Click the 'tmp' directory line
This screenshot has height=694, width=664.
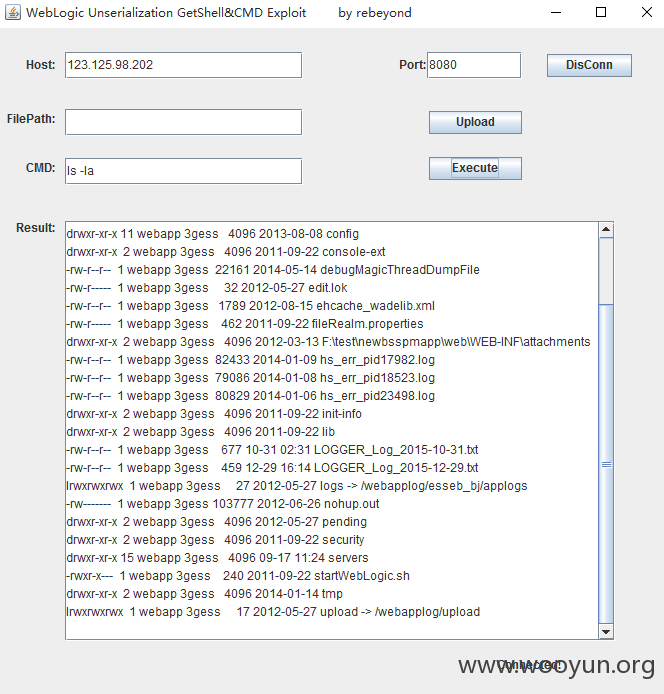[205, 594]
